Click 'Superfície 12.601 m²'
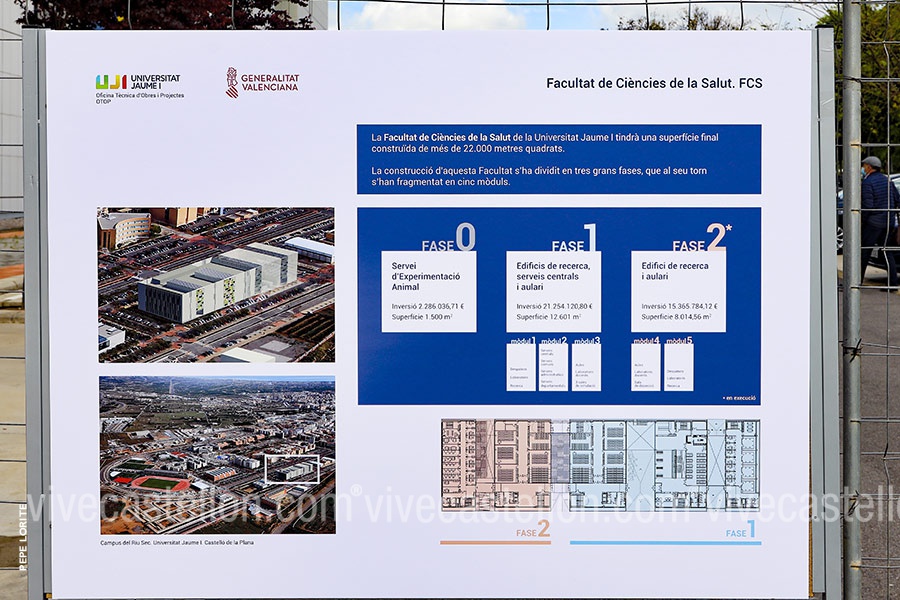This screenshot has width=900, height=600. [x=549, y=317]
